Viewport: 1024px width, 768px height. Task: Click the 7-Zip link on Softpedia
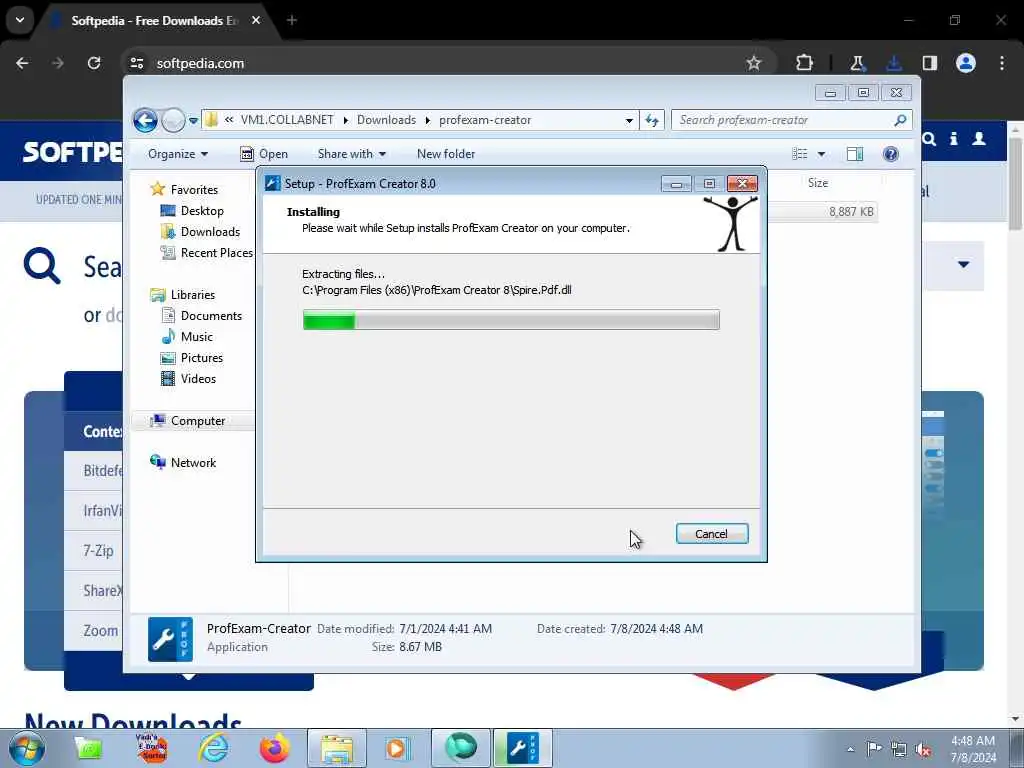(x=98, y=551)
